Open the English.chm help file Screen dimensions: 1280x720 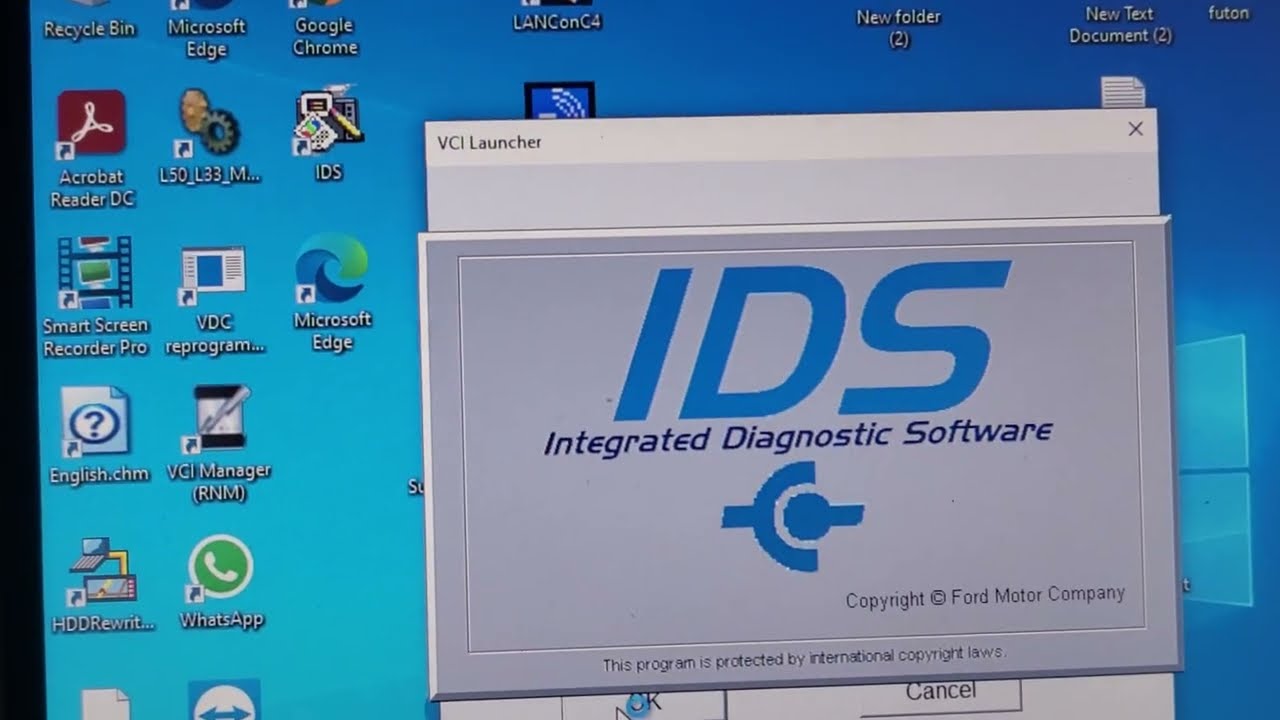tap(98, 435)
